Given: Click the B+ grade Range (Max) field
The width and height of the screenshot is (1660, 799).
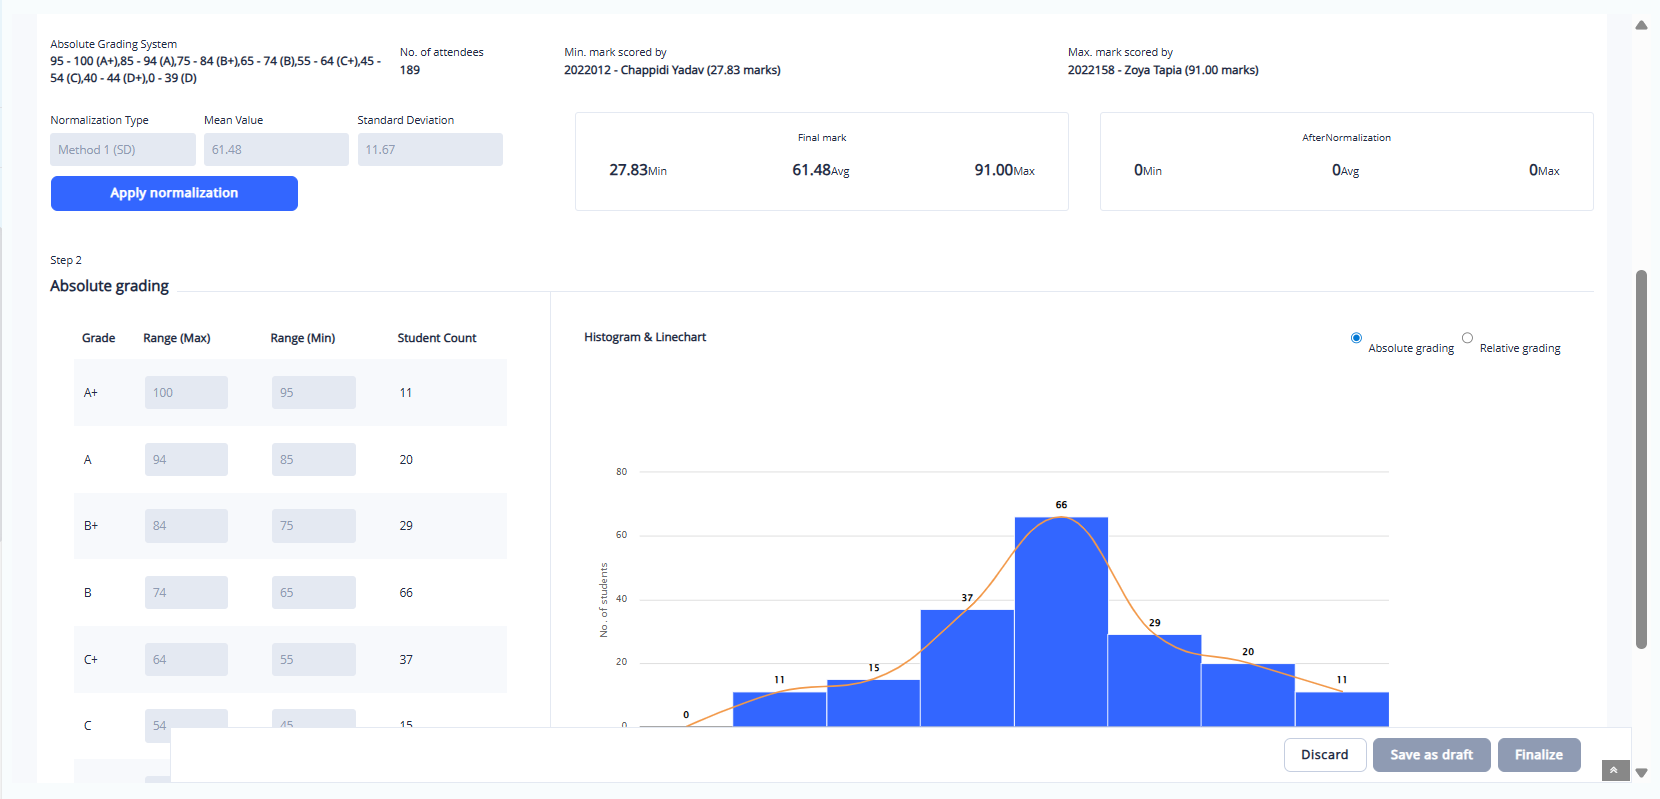Looking at the screenshot, I should pos(186,526).
